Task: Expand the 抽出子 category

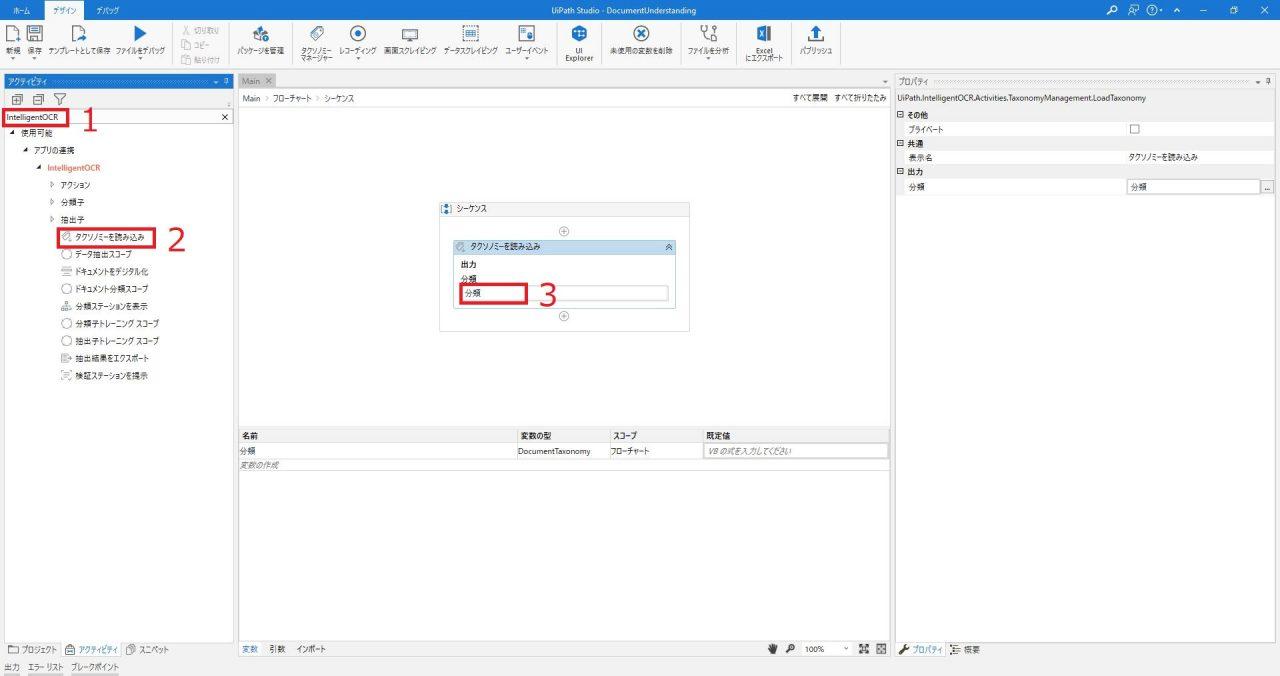Action: pos(52,219)
